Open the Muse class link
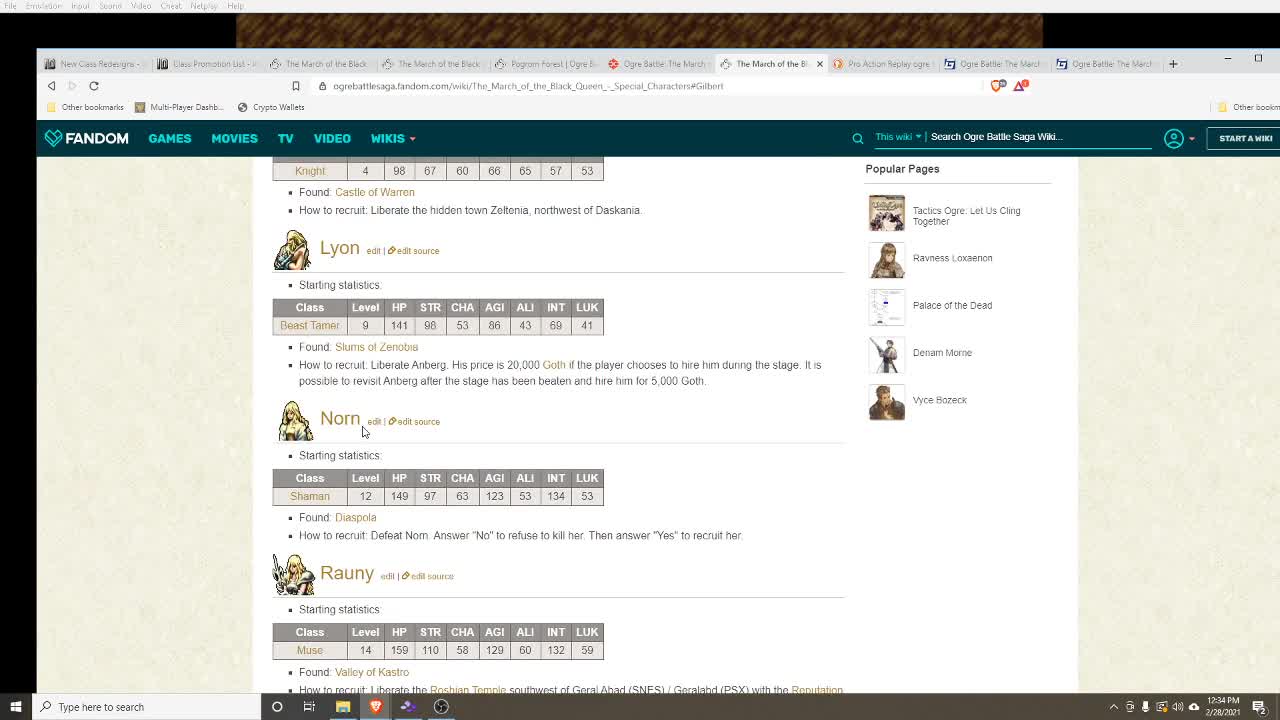Image resolution: width=1280 pixels, height=720 pixels. (310, 650)
